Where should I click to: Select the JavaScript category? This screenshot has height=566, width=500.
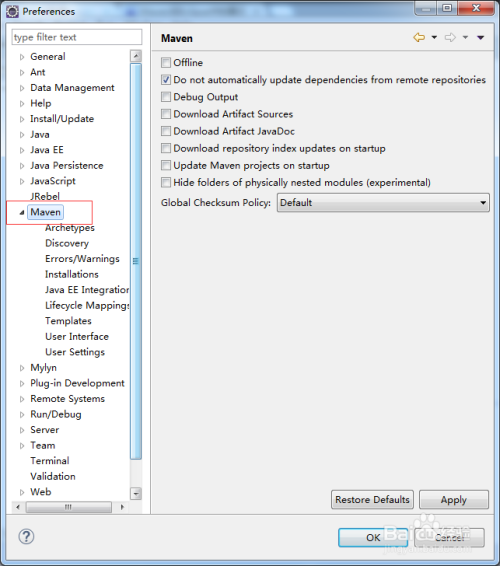tap(53, 181)
